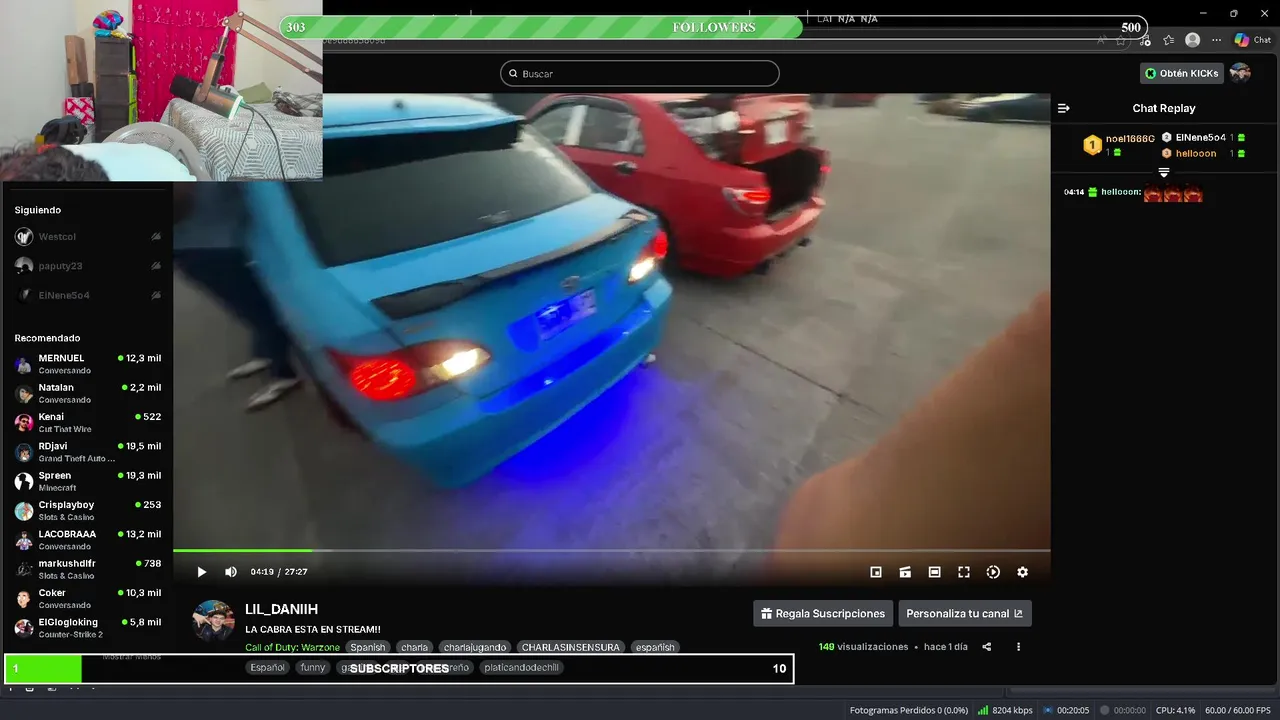Viewport: 1280px width, 720px height.
Task: Open the user profile avatar menu
Action: 1240,73
